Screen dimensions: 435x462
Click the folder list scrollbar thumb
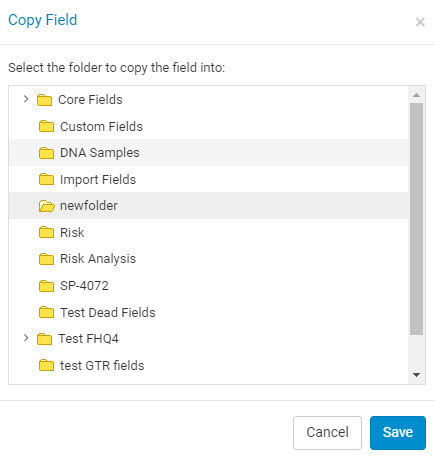click(x=416, y=219)
